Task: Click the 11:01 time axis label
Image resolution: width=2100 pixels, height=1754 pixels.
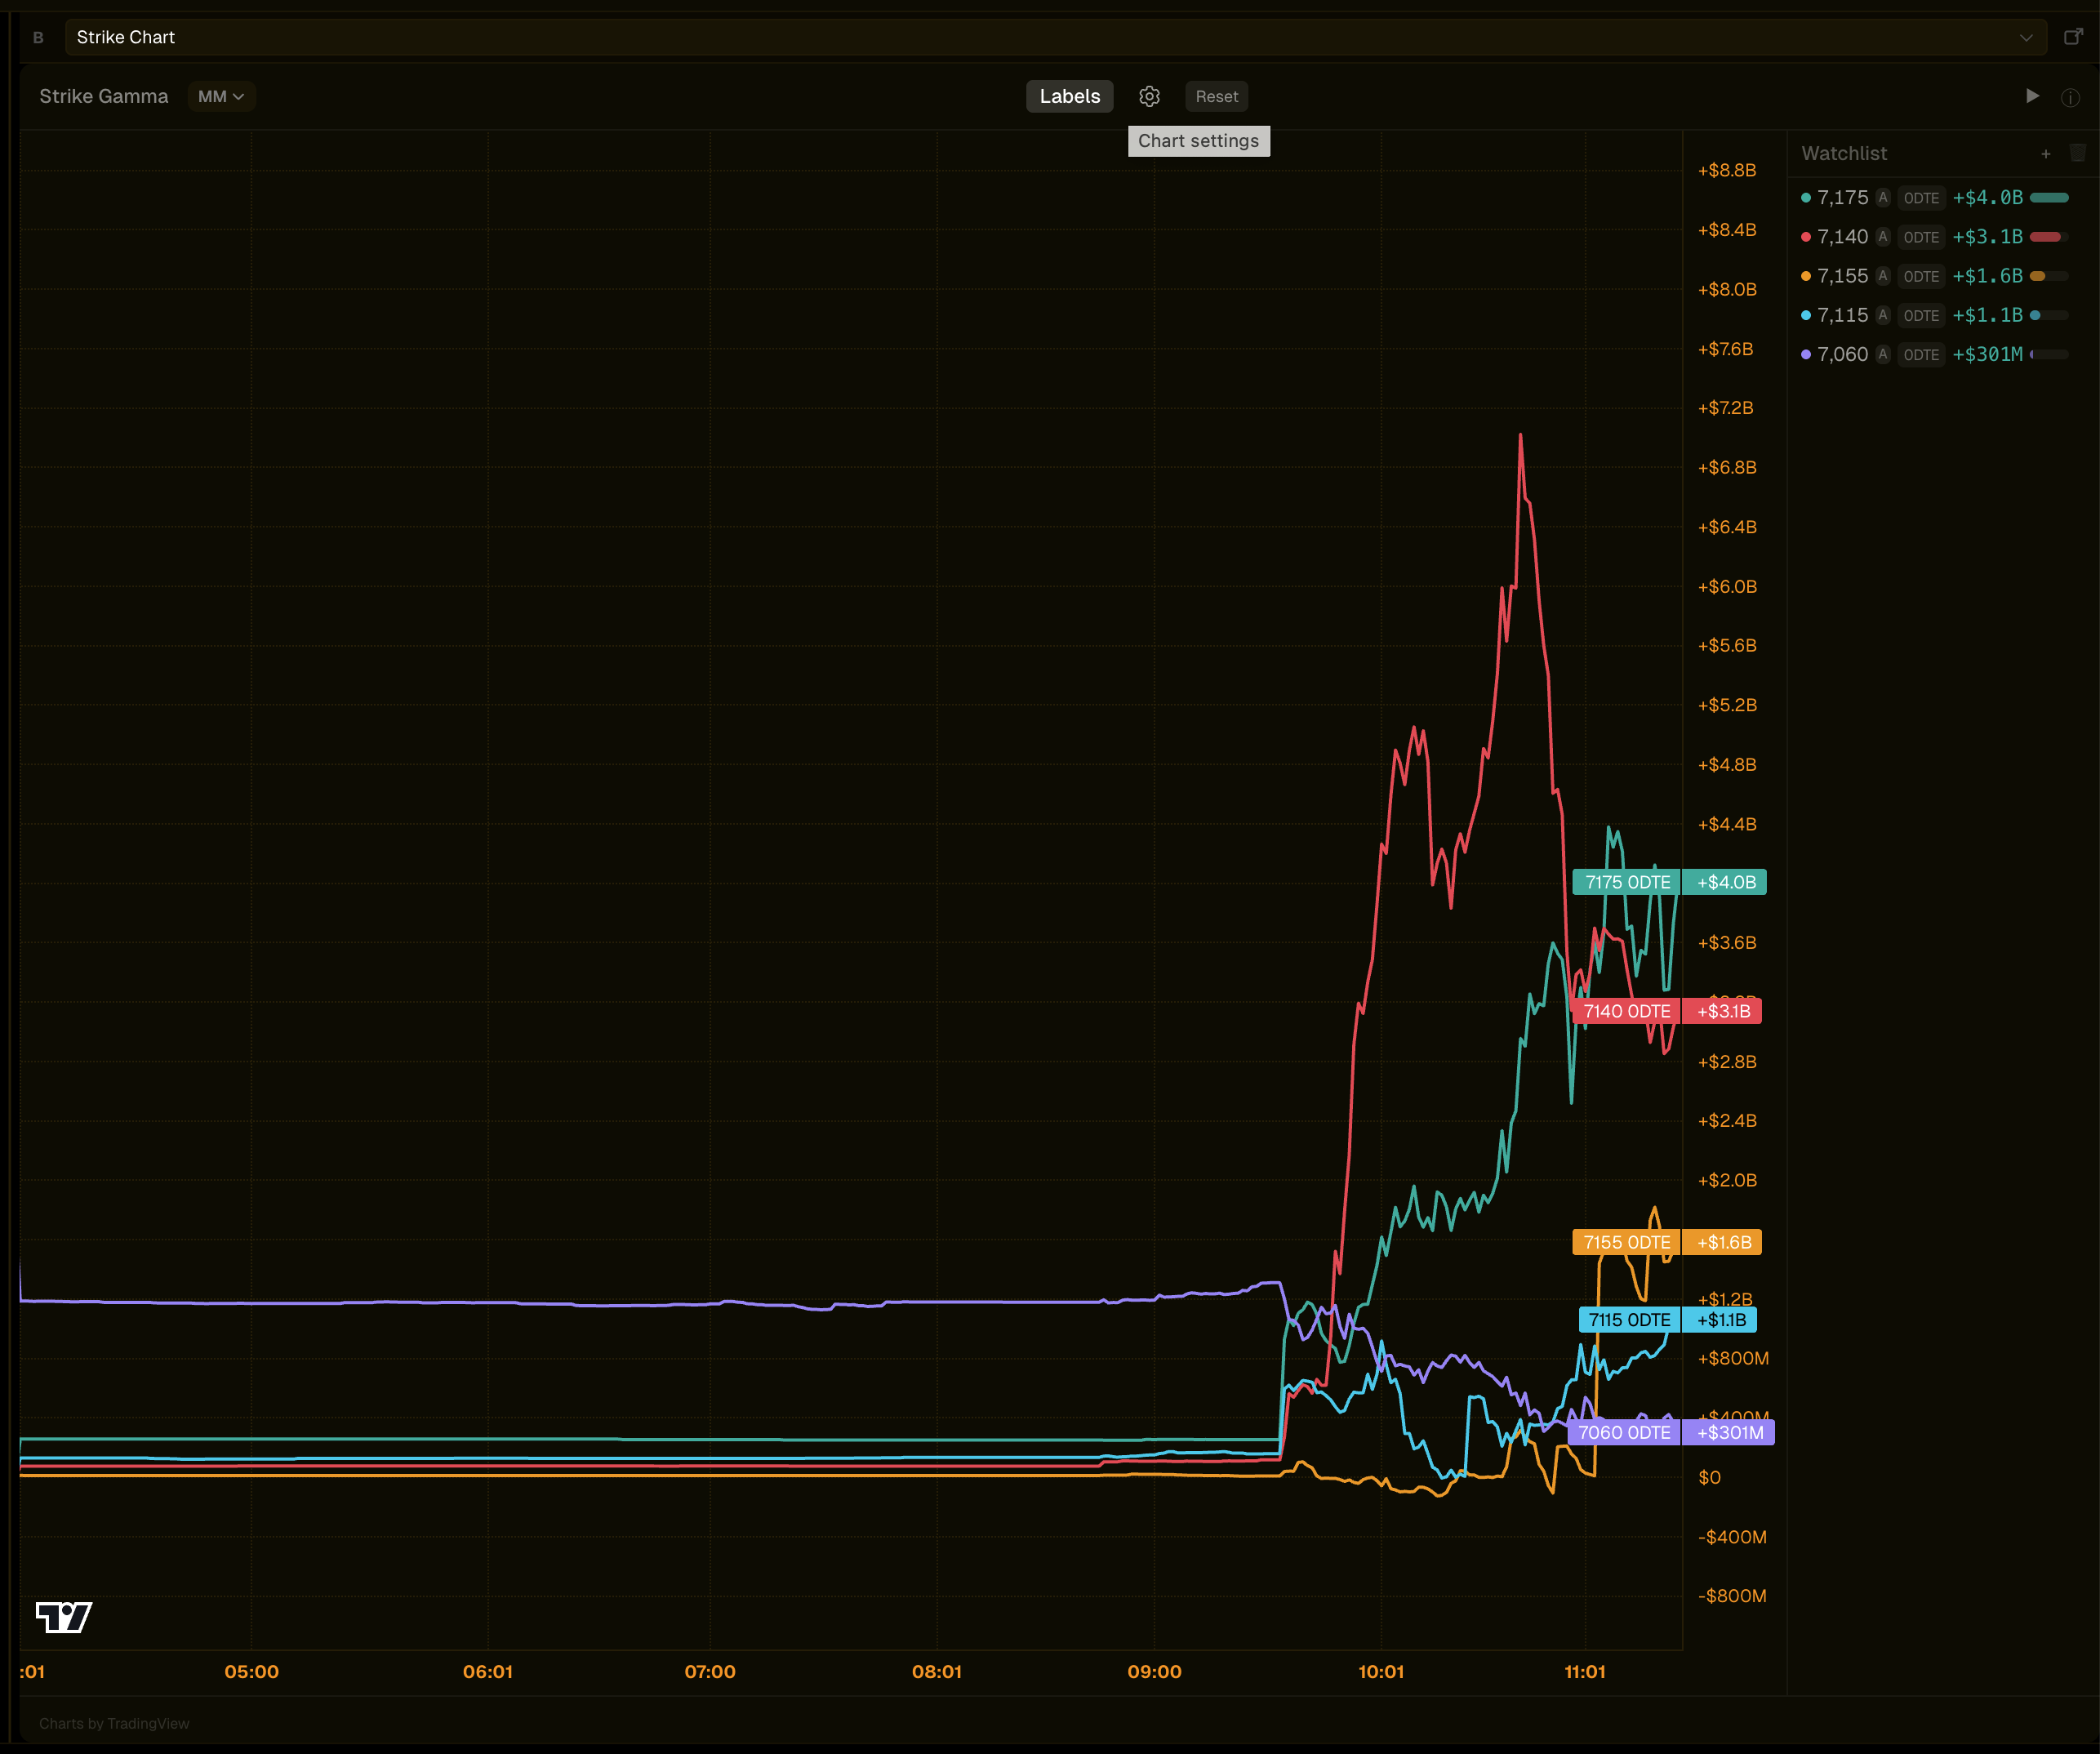Action: point(1585,1672)
